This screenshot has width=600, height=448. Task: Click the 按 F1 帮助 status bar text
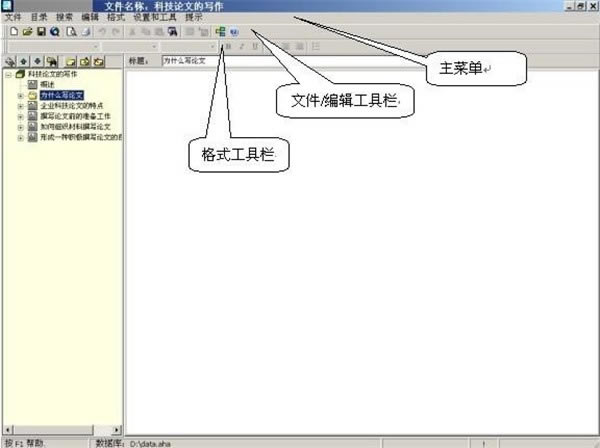[x=24, y=443]
